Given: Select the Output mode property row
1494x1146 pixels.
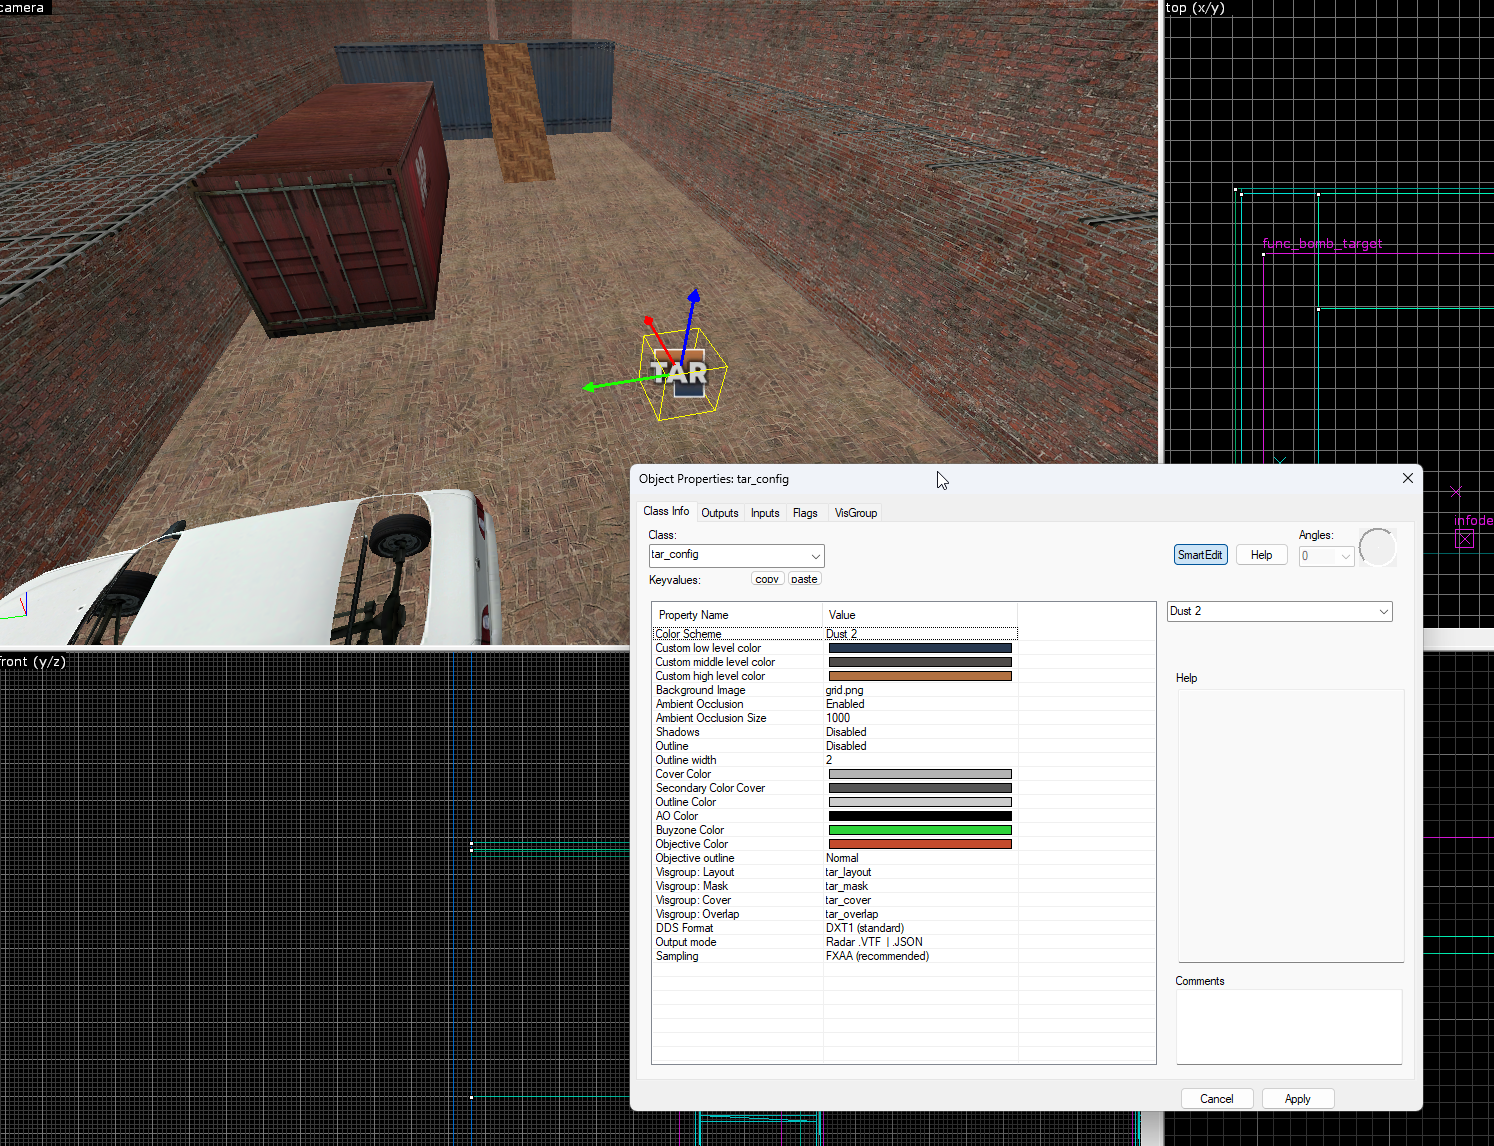Looking at the screenshot, I should pyautogui.click(x=835, y=942).
